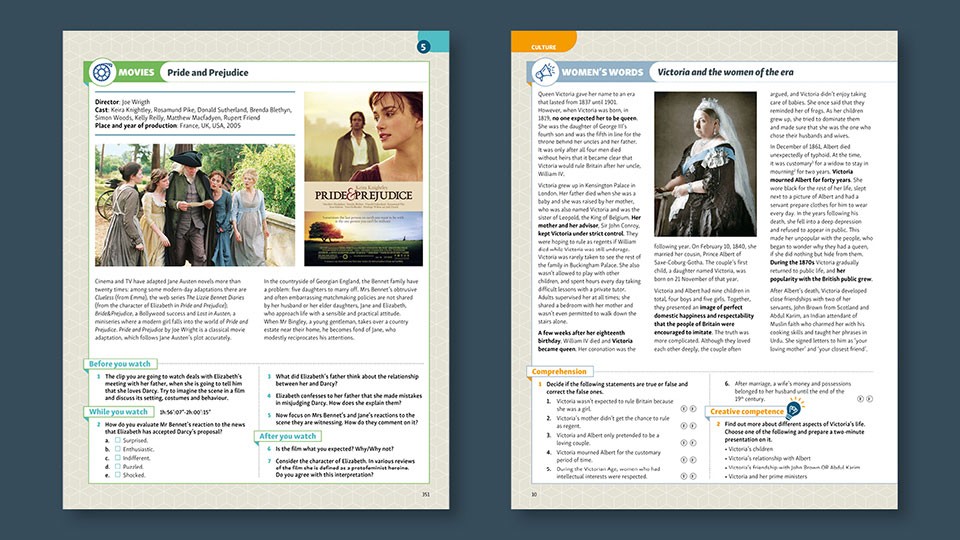Click the blue number 5 badge
This screenshot has width=960, height=540.
pyautogui.click(x=424, y=47)
